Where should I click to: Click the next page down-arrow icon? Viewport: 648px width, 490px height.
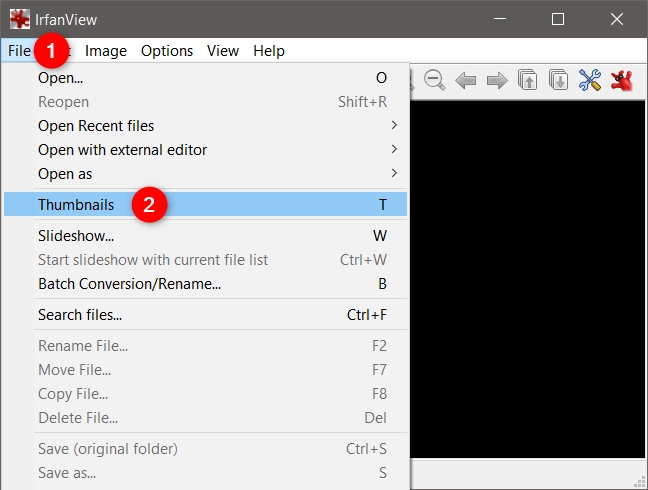(x=559, y=80)
